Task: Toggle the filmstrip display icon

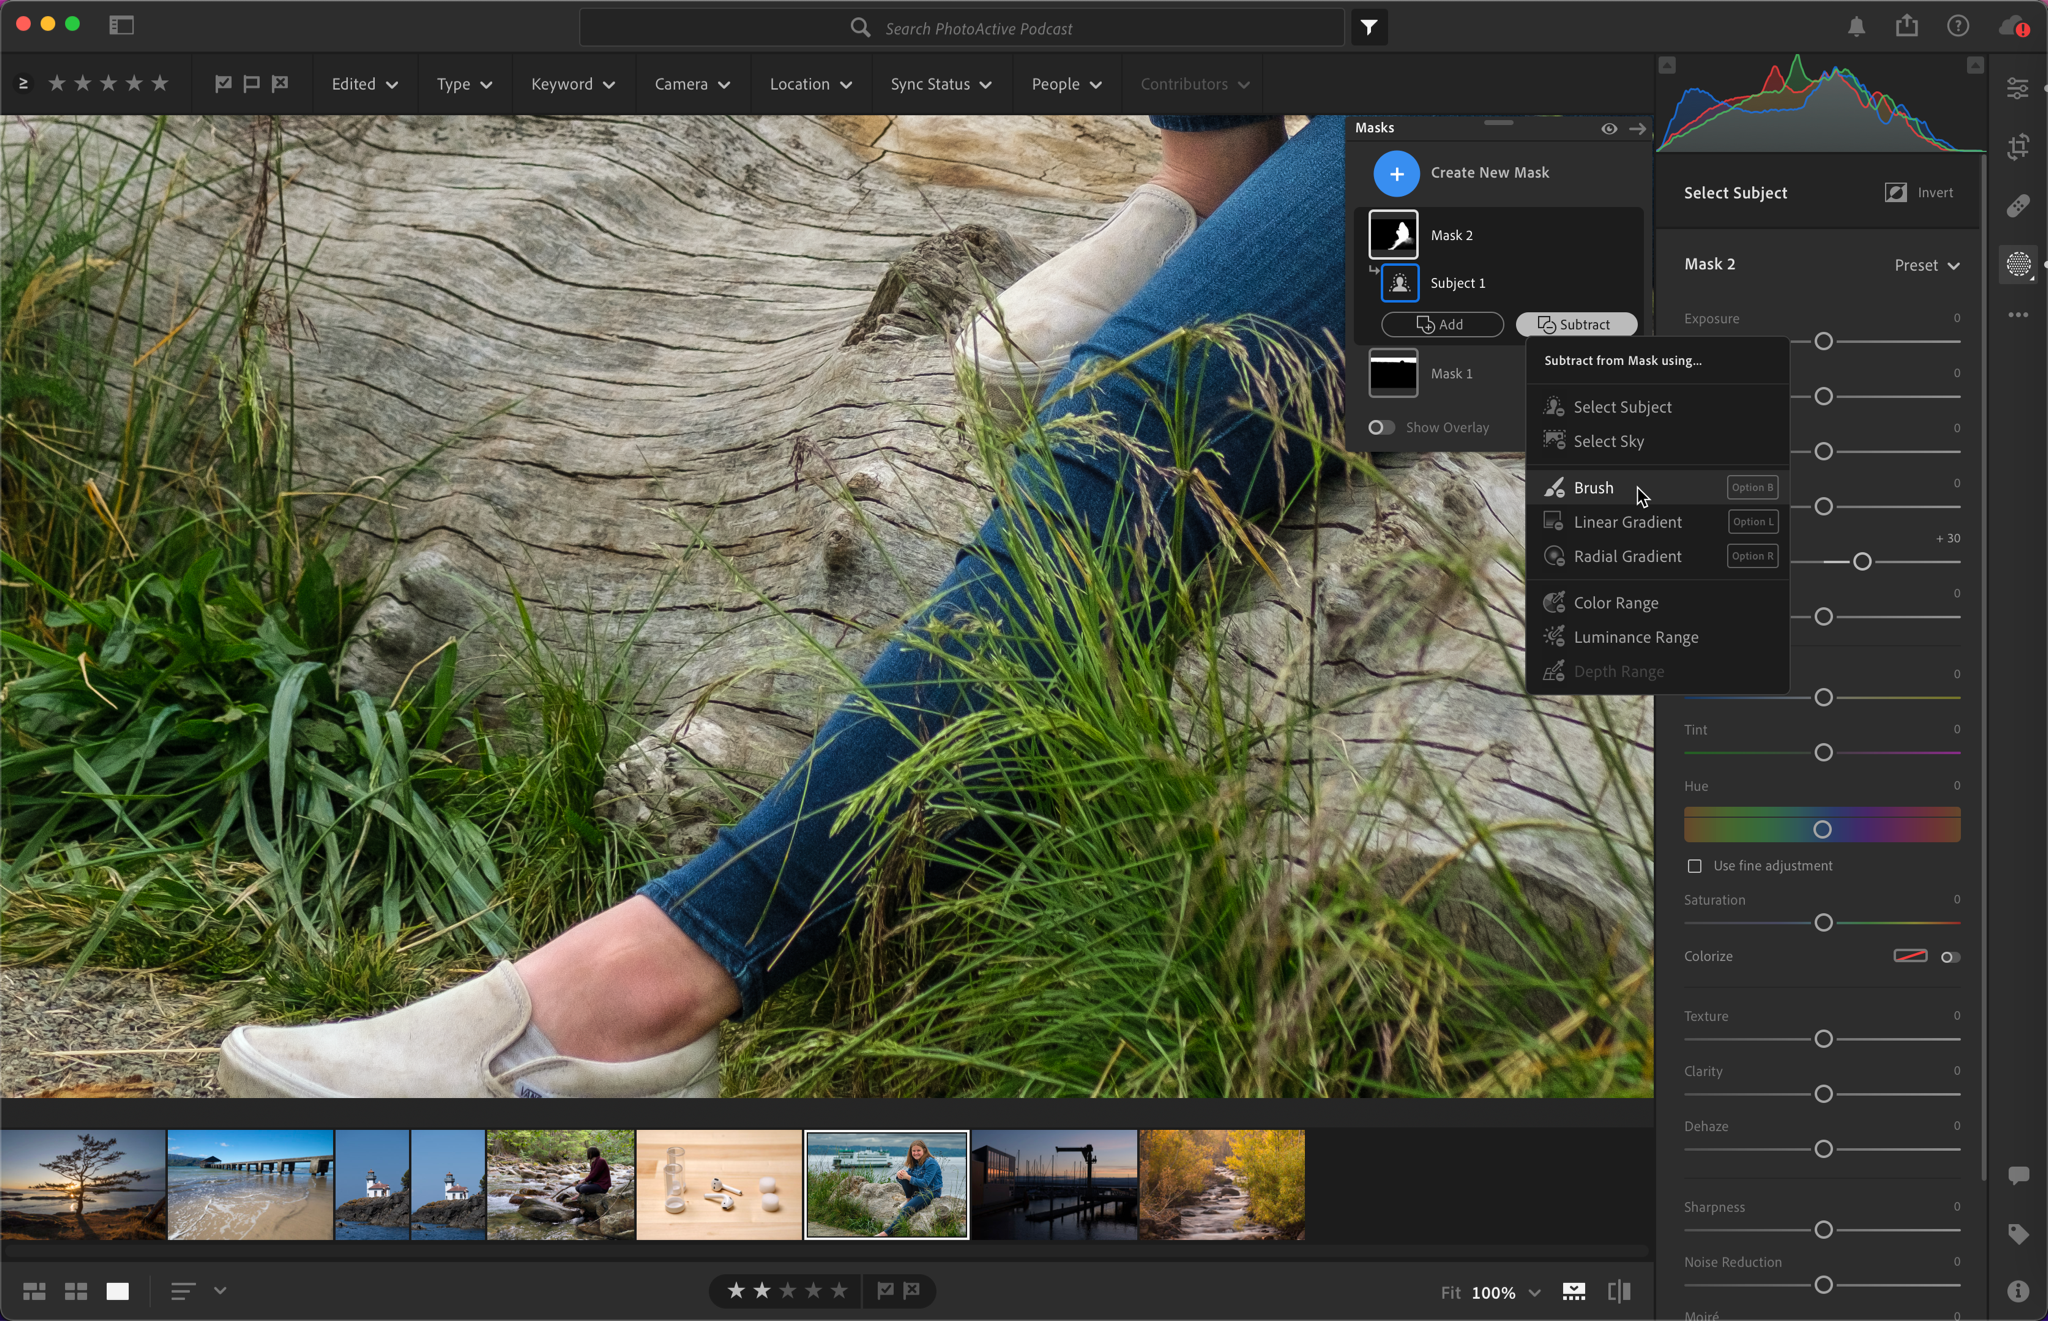Action: (x=1574, y=1291)
